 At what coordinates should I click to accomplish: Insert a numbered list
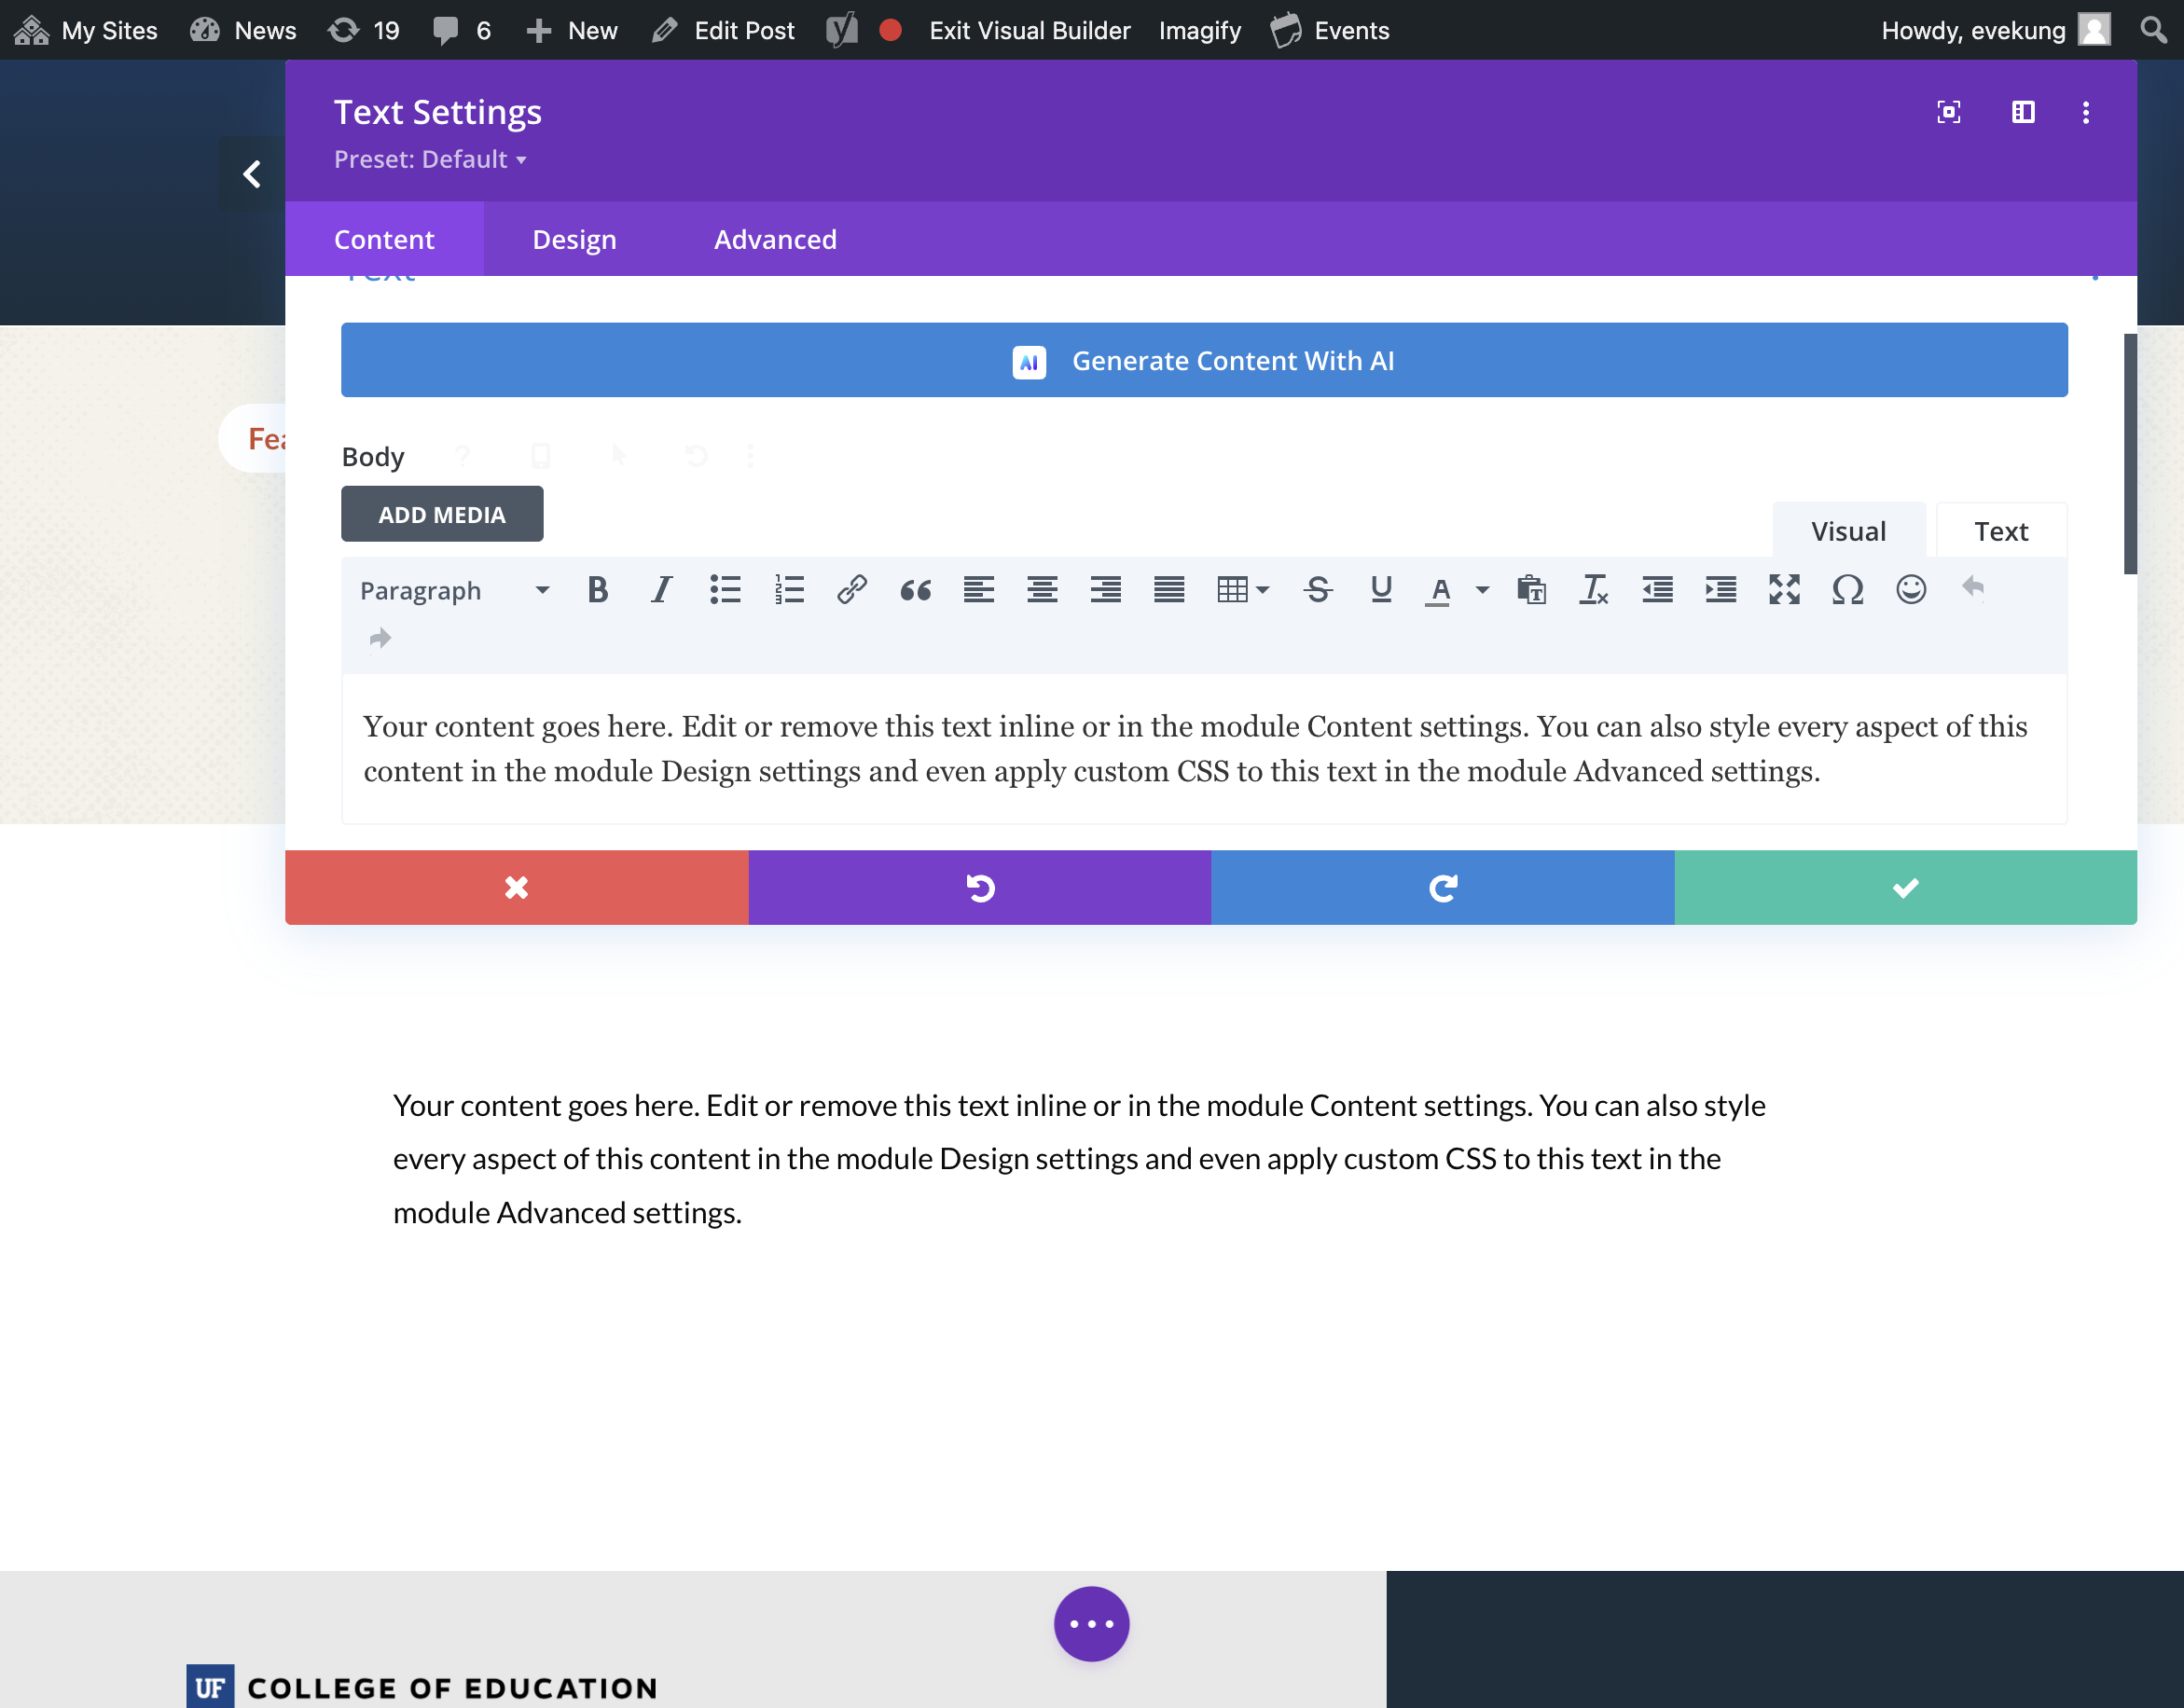click(789, 590)
